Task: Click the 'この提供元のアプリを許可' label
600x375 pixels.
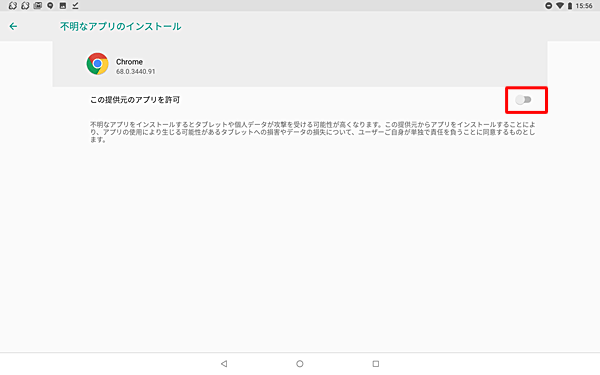Action: (135, 100)
